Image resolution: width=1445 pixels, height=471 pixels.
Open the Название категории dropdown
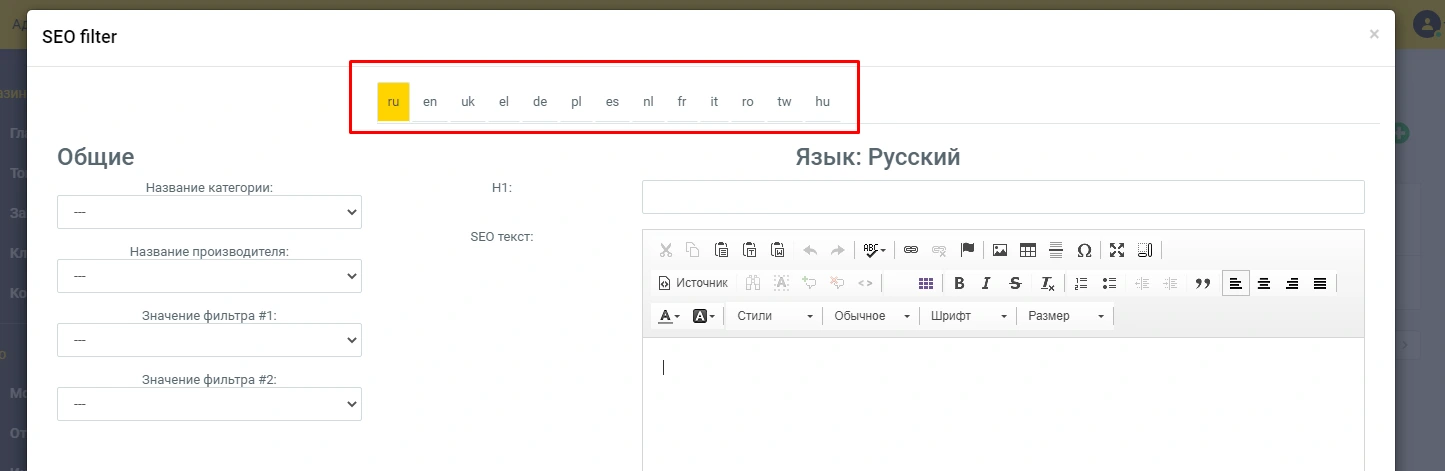(209, 212)
